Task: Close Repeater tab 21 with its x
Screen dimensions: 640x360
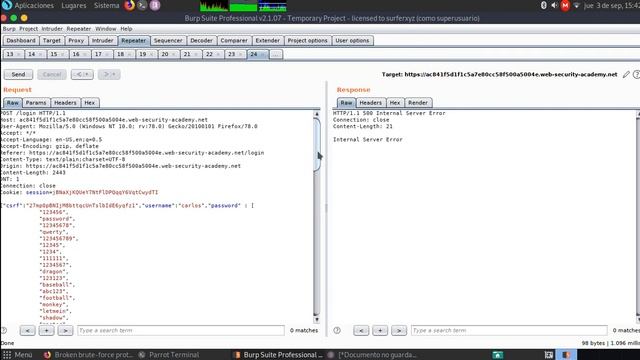Action: tap(196, 54)
